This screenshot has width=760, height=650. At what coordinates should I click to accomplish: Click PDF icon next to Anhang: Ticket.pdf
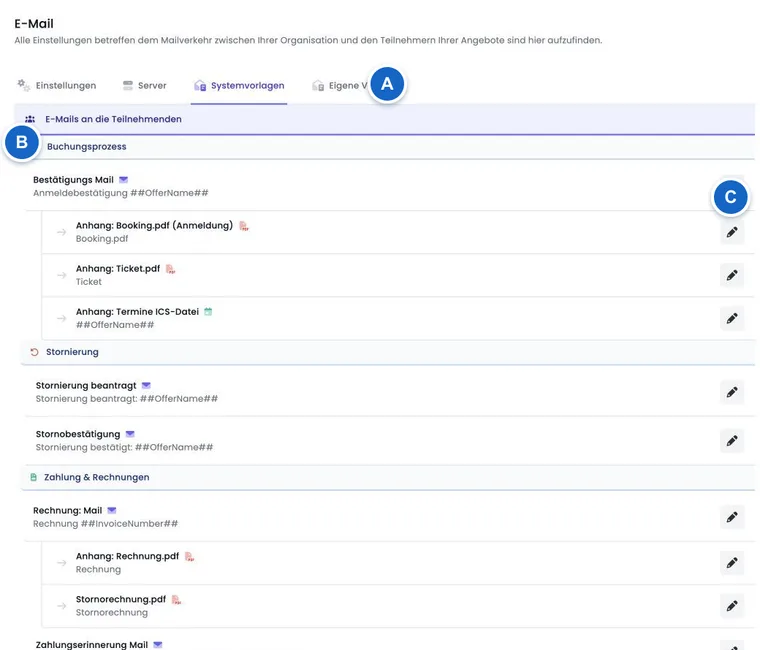pyautogui.click(x=170, y=269)
